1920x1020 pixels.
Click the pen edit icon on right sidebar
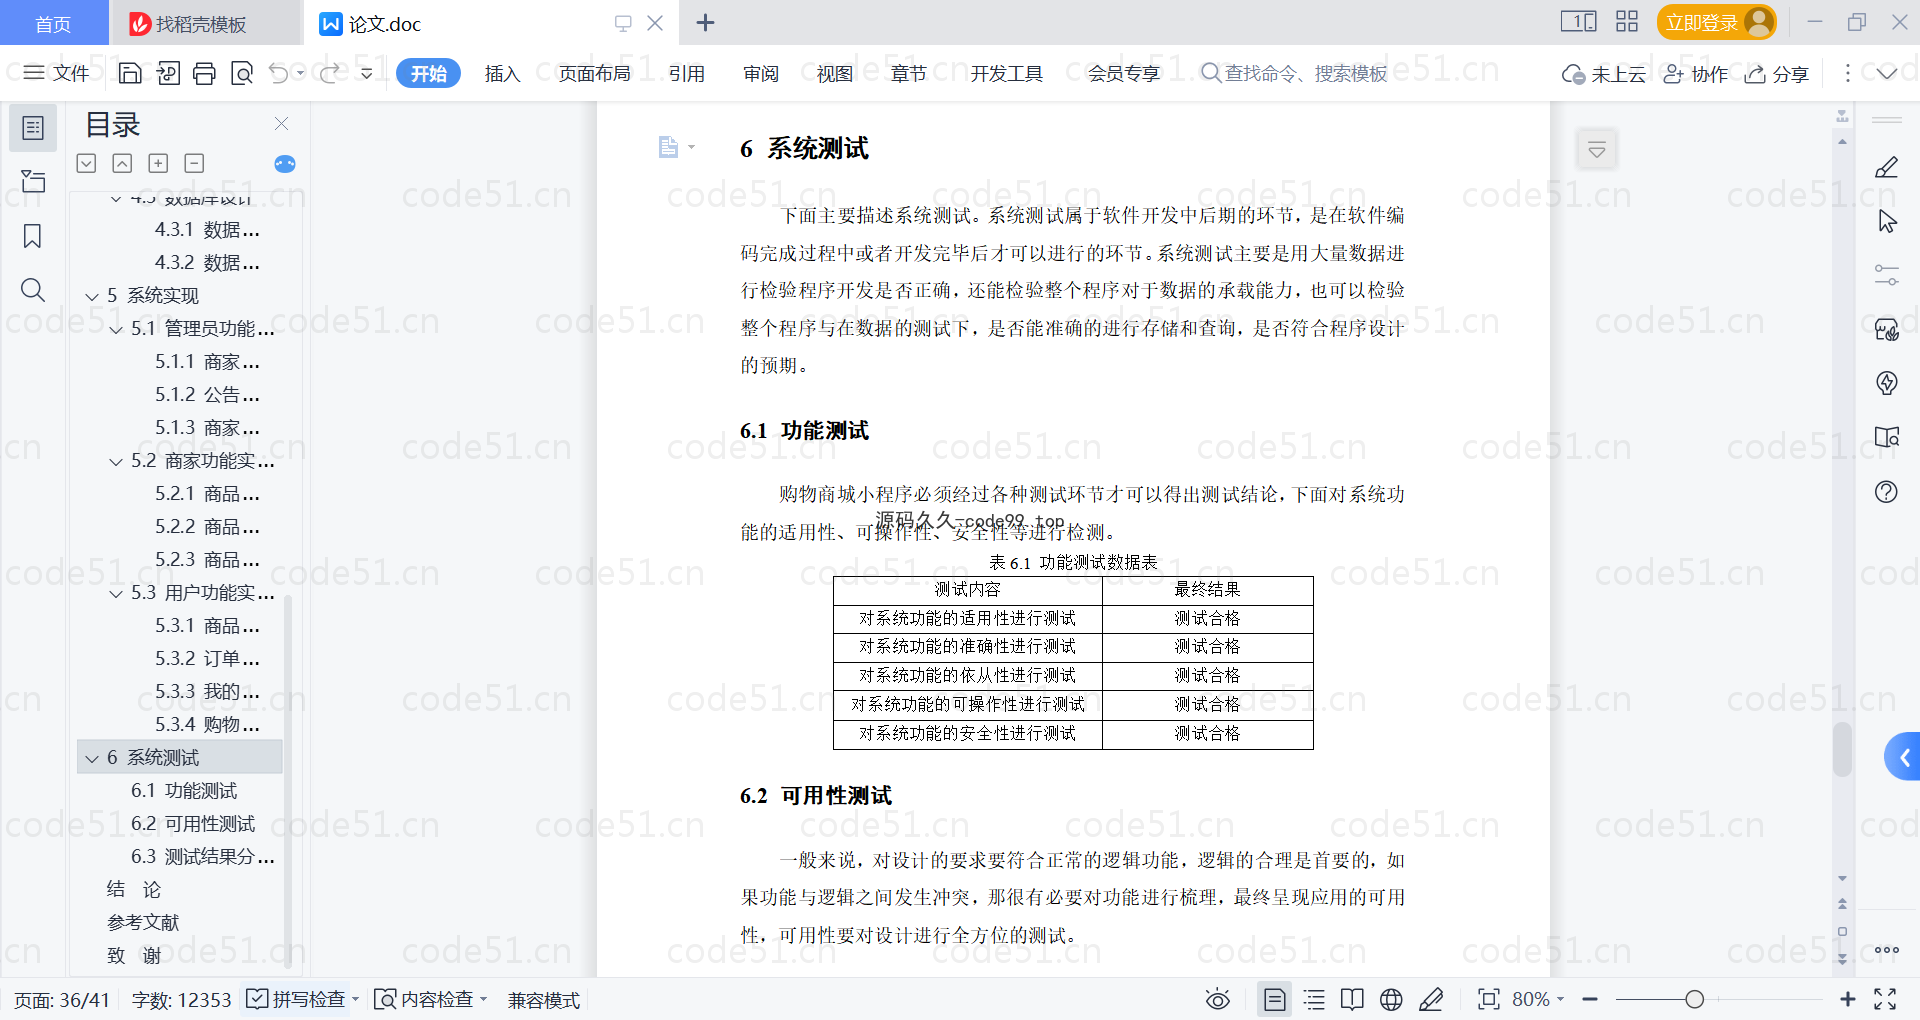tap(1887, 167)
